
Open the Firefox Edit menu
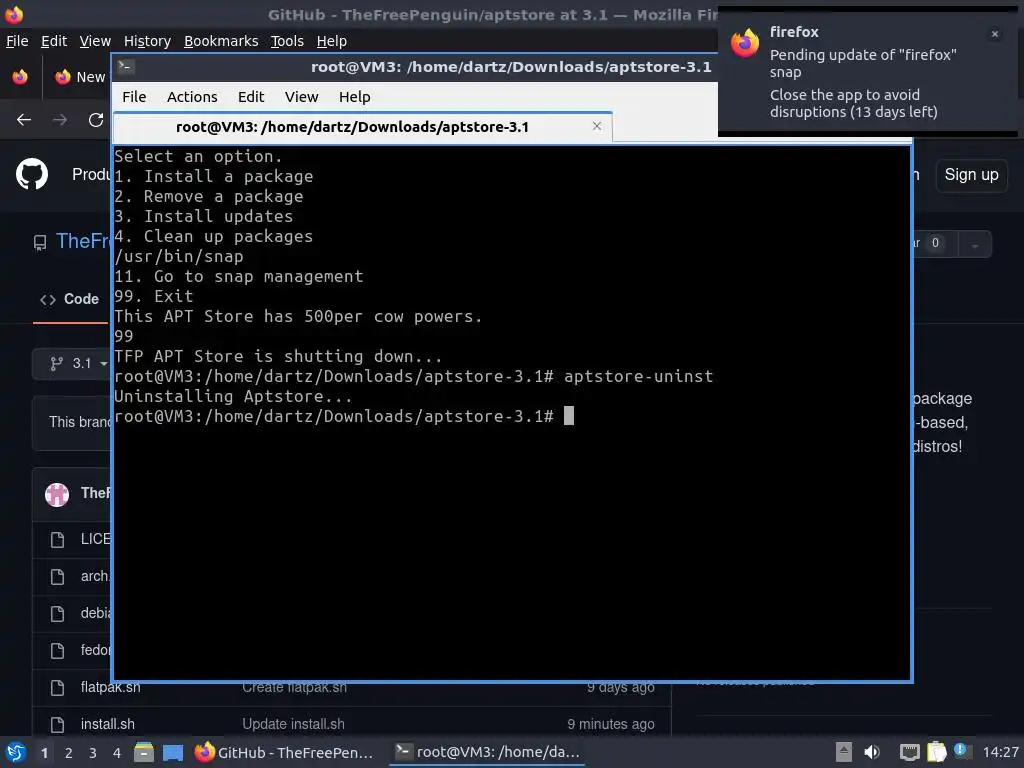point(54,41)
